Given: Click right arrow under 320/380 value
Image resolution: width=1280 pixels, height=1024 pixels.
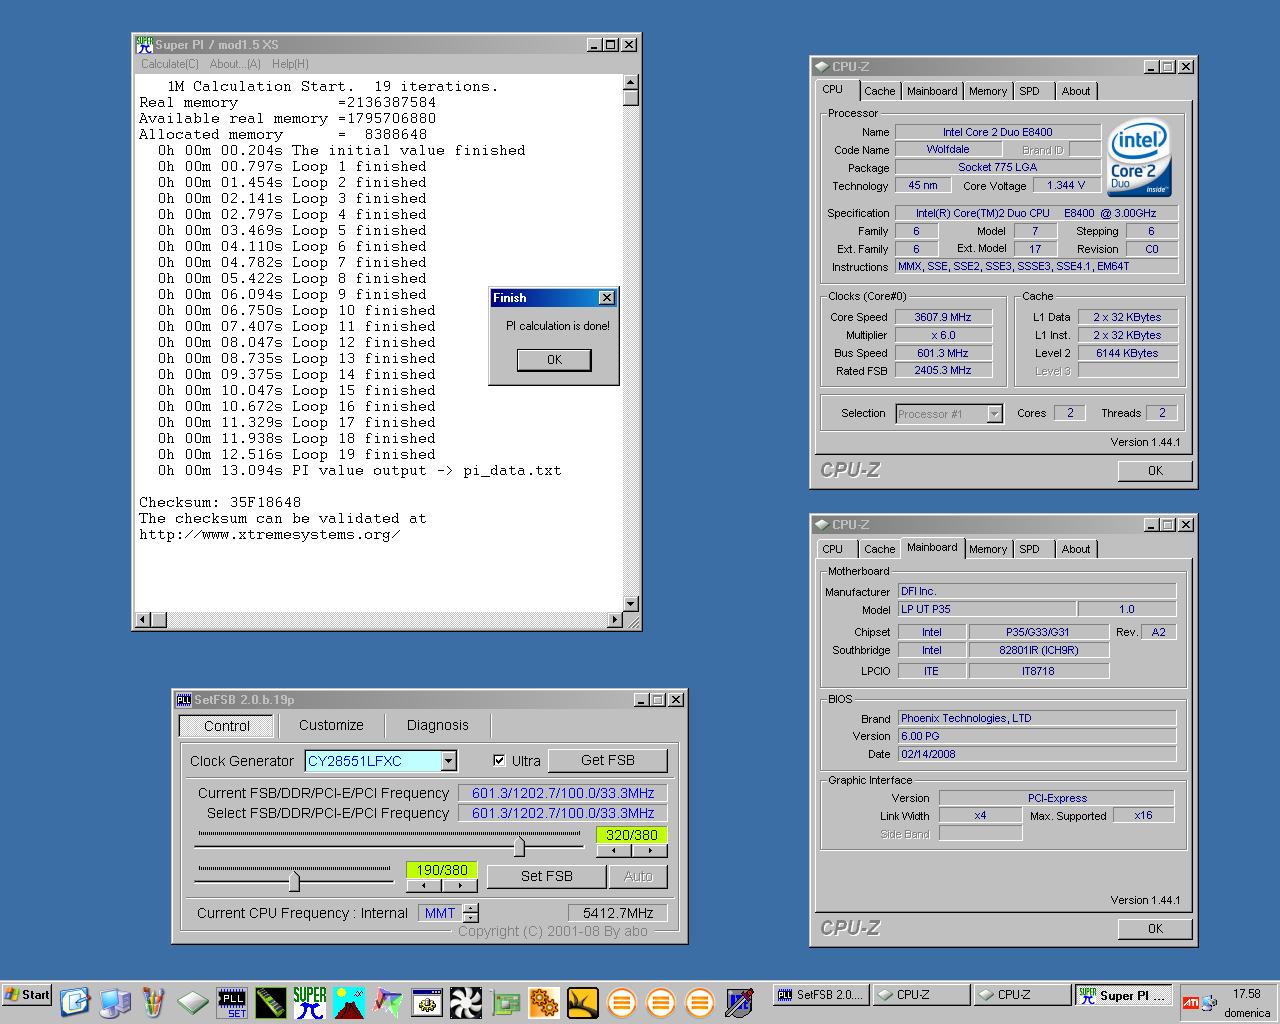Looking at the screenshot, I should click(650, 851).
